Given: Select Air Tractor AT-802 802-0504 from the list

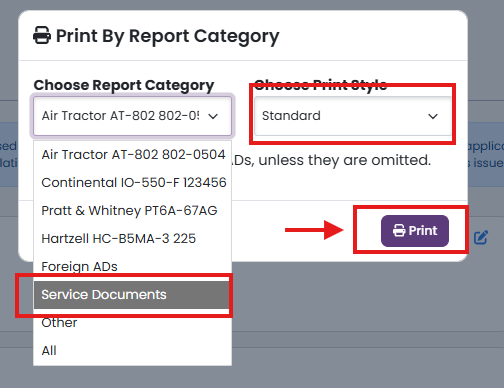Looking at the screenshot, I should click(133, 155).
